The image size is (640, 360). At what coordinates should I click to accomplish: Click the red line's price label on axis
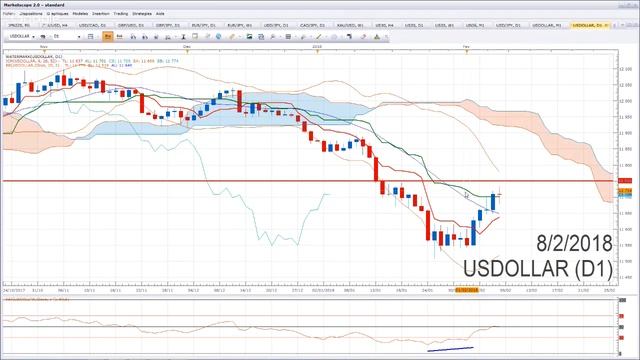coord(625,181)
